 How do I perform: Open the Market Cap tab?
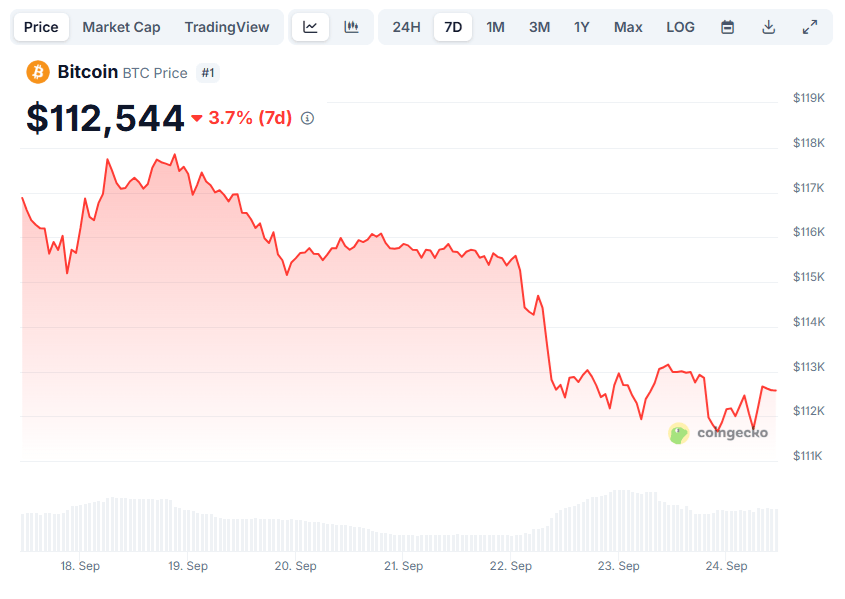tap(121, 27)
